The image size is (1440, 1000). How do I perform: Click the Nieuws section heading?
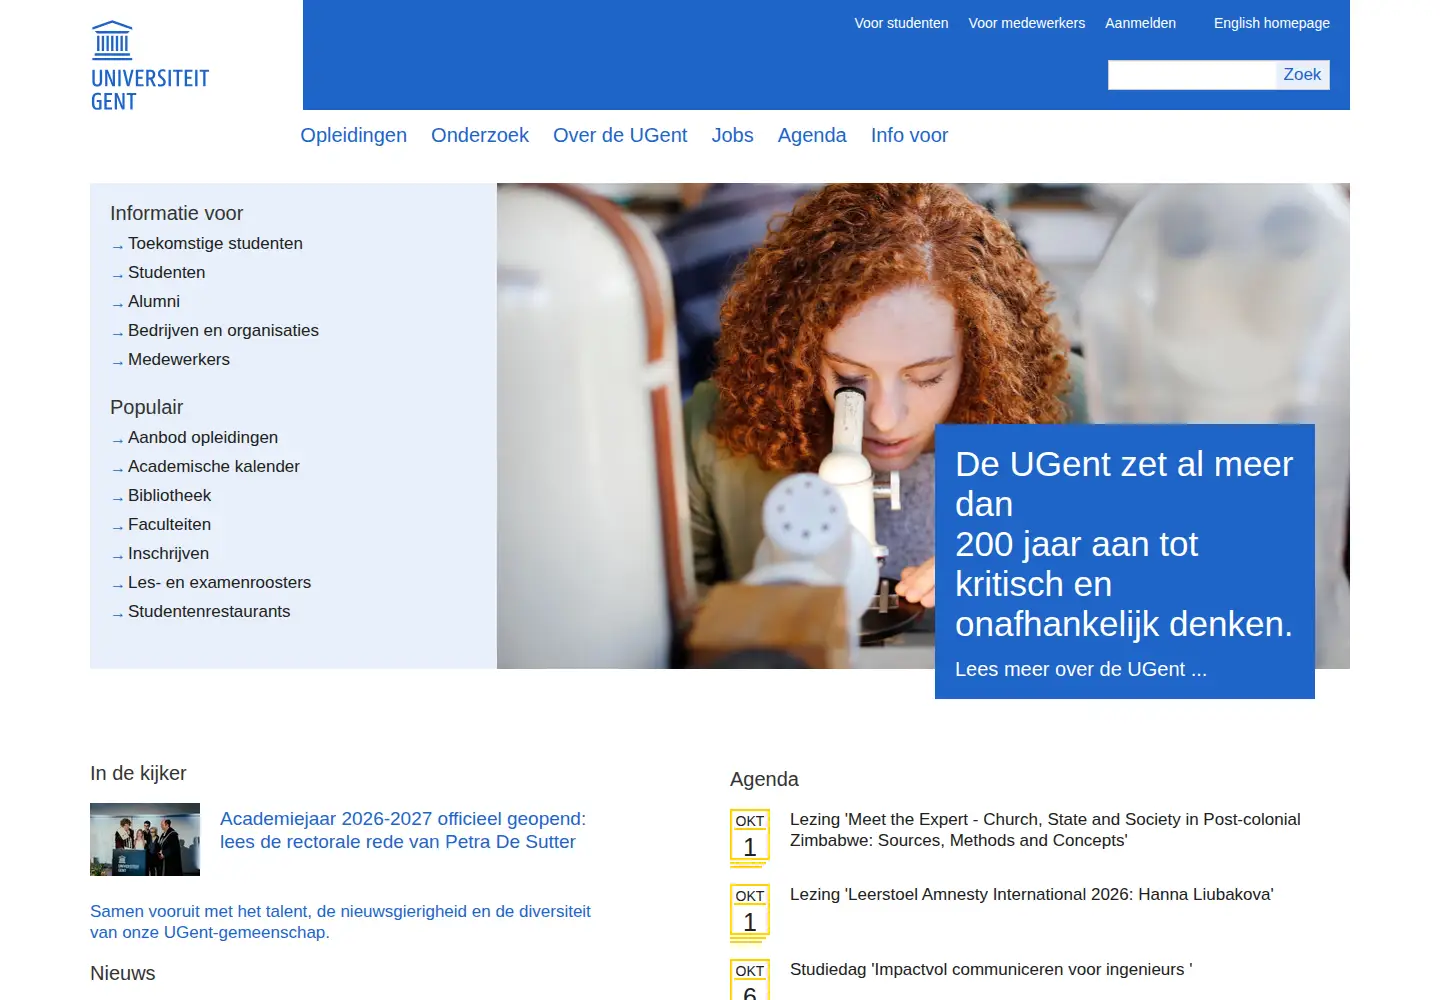click(123, 973)
